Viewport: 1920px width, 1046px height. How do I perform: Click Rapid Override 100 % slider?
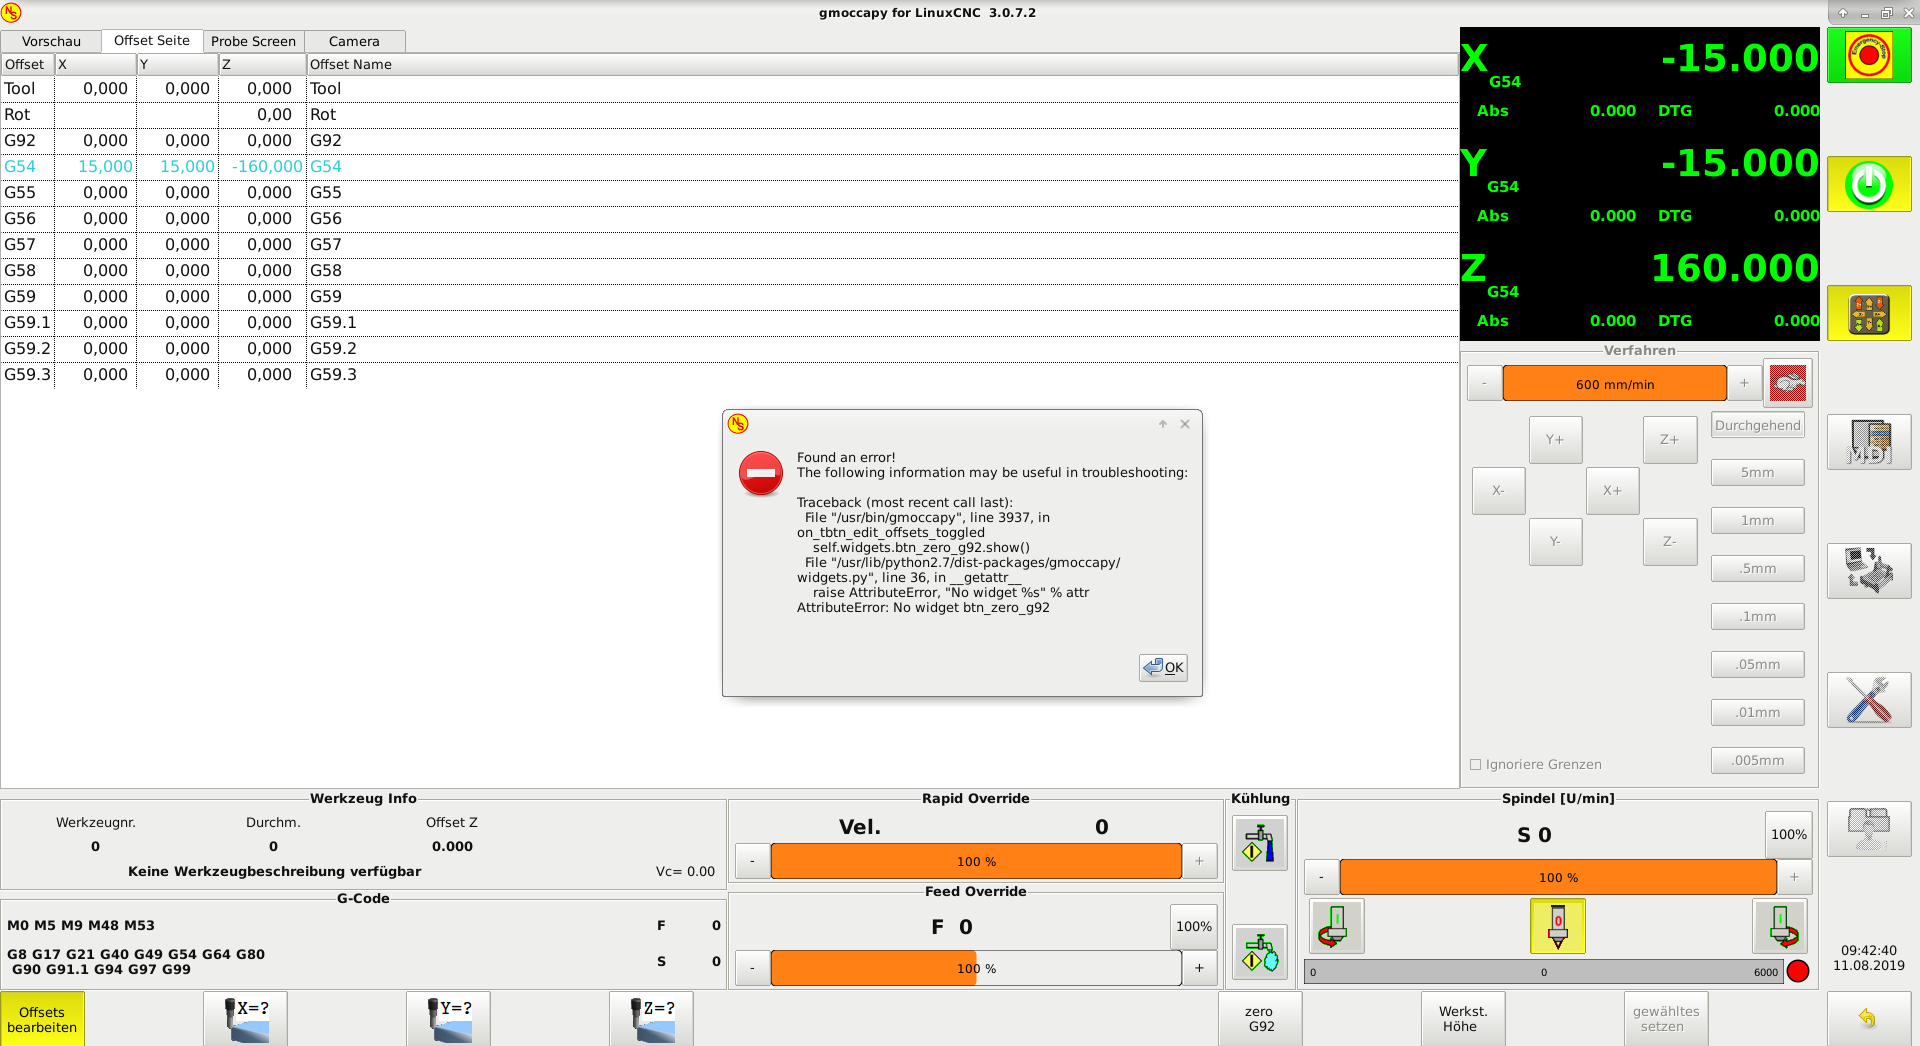[976, 861]
